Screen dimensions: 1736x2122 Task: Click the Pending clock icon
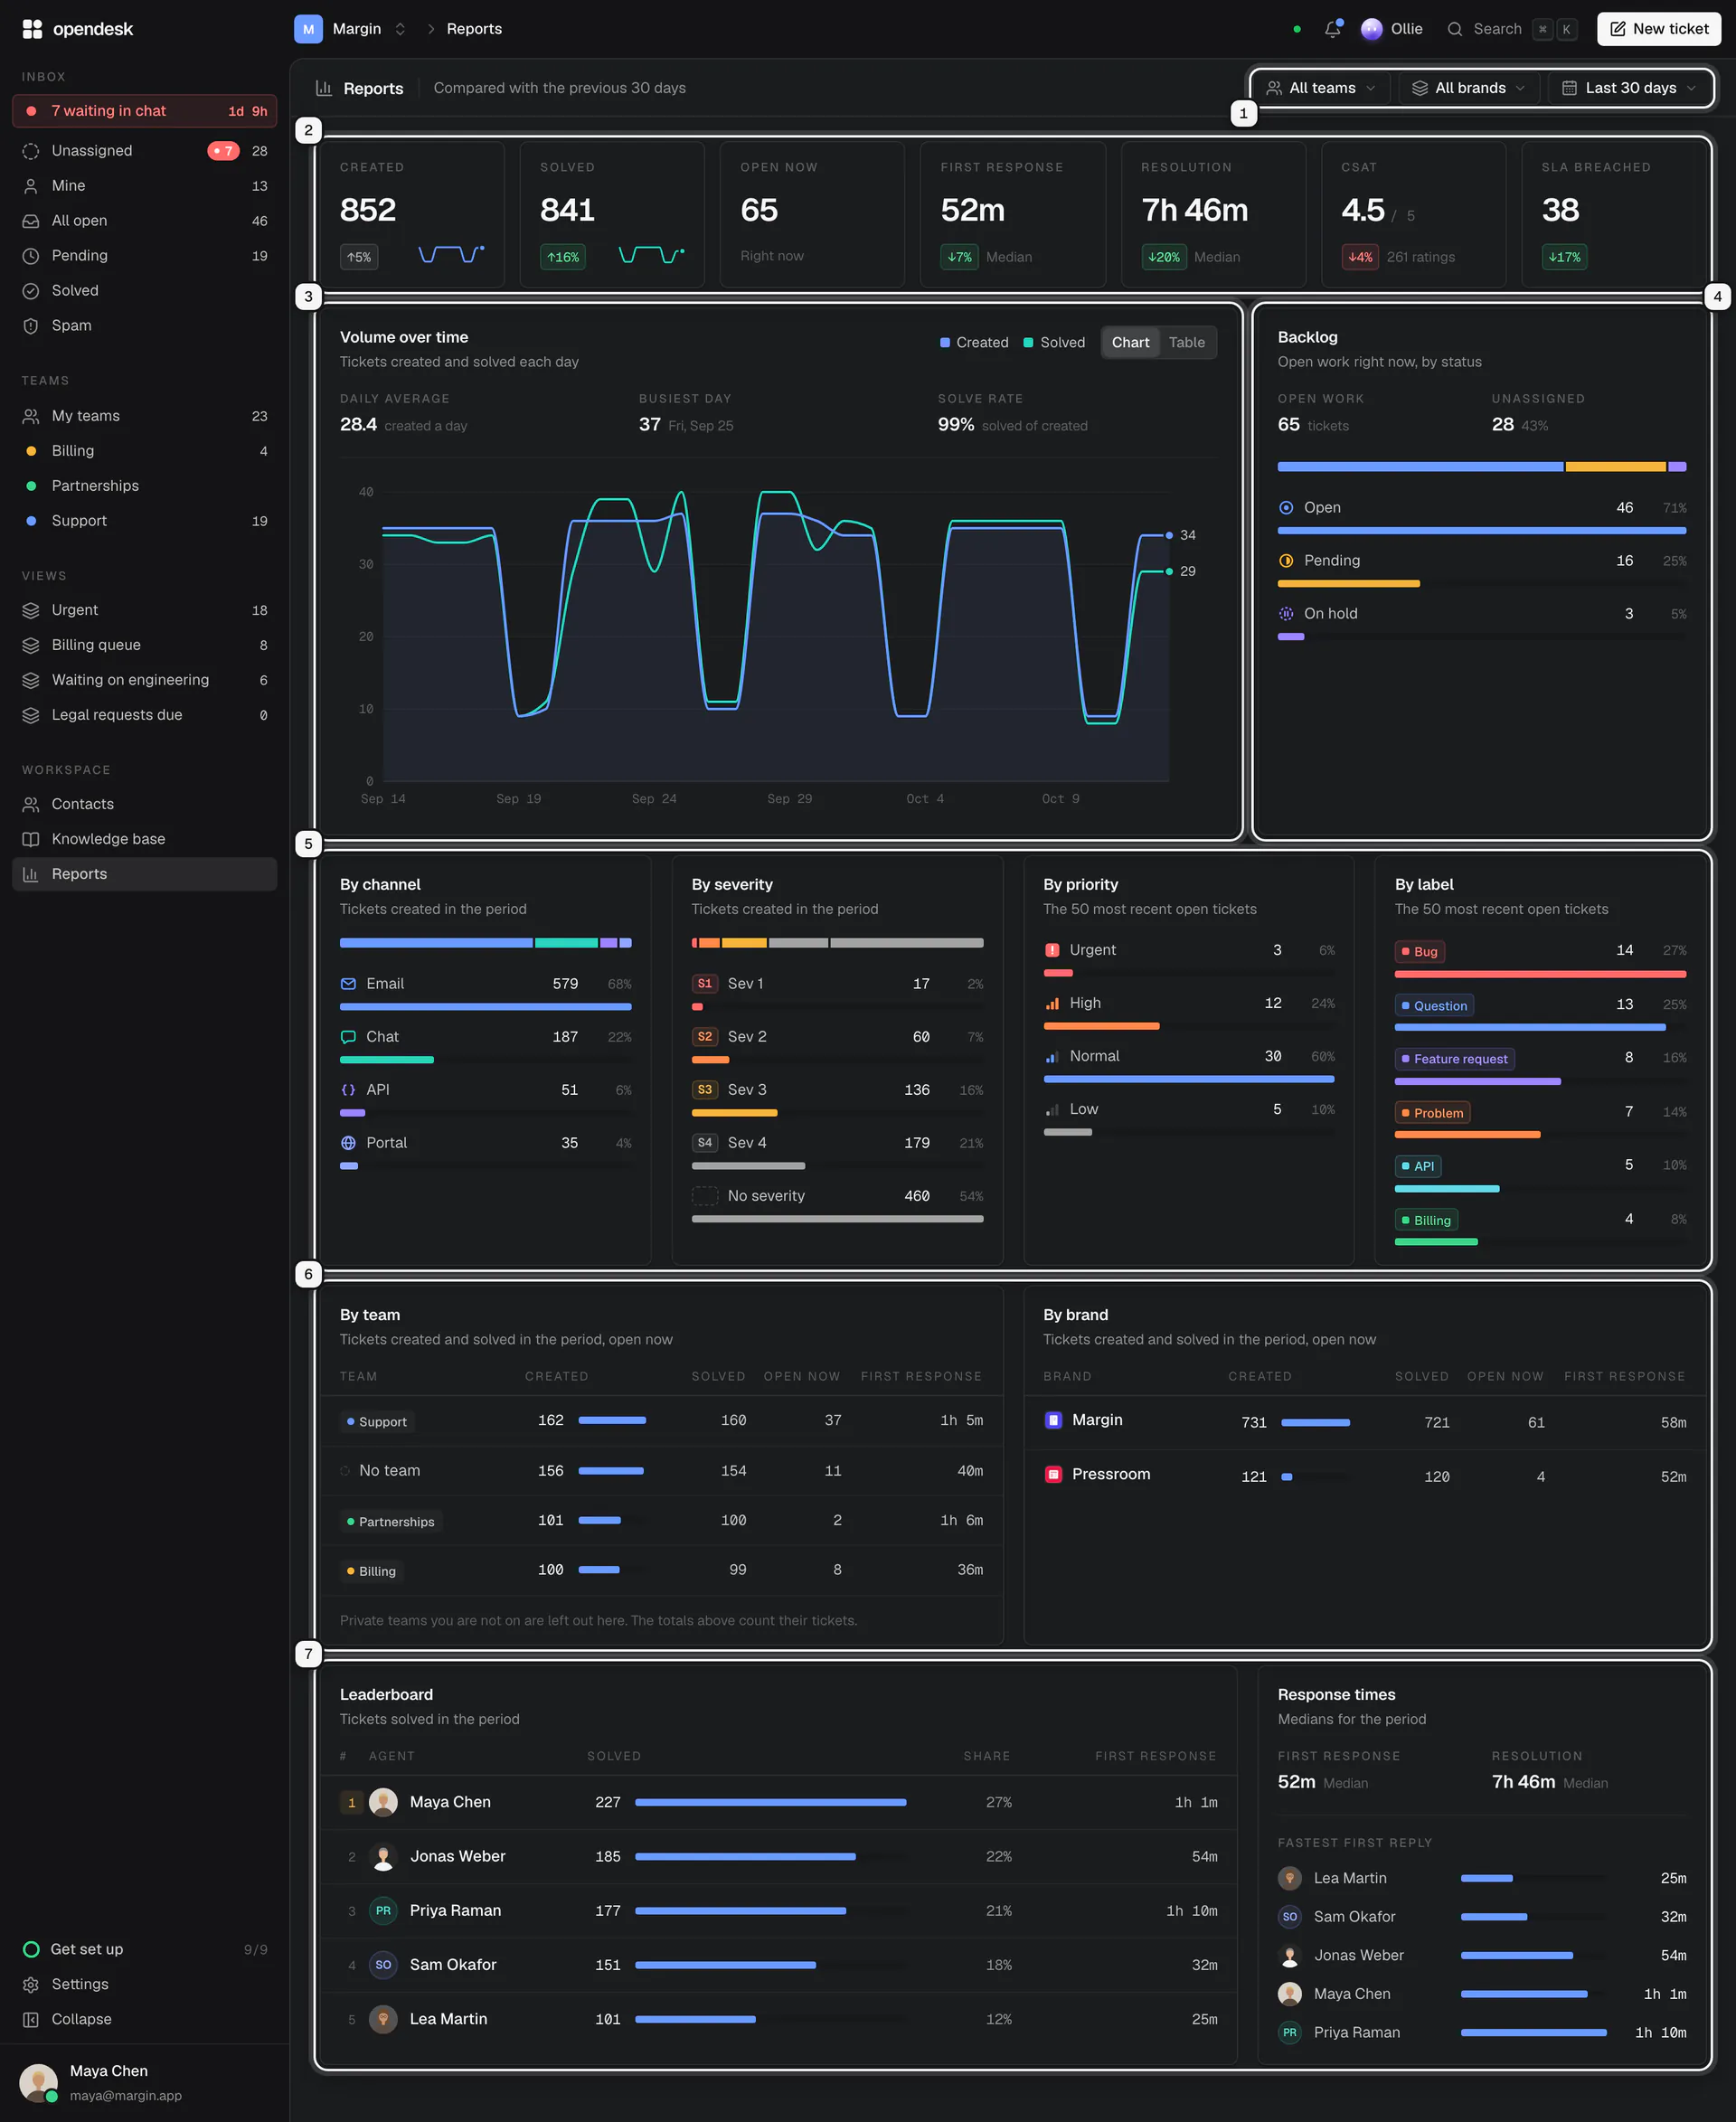coord(31,256)
